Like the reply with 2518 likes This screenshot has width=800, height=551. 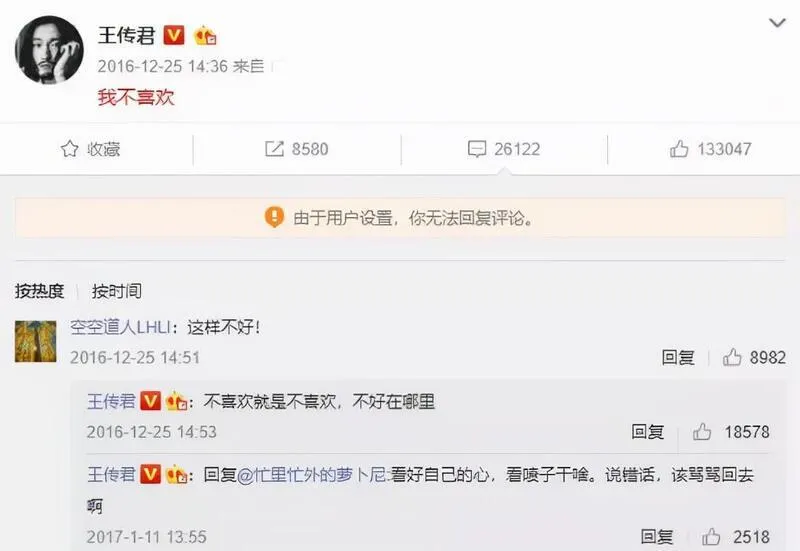711,537
